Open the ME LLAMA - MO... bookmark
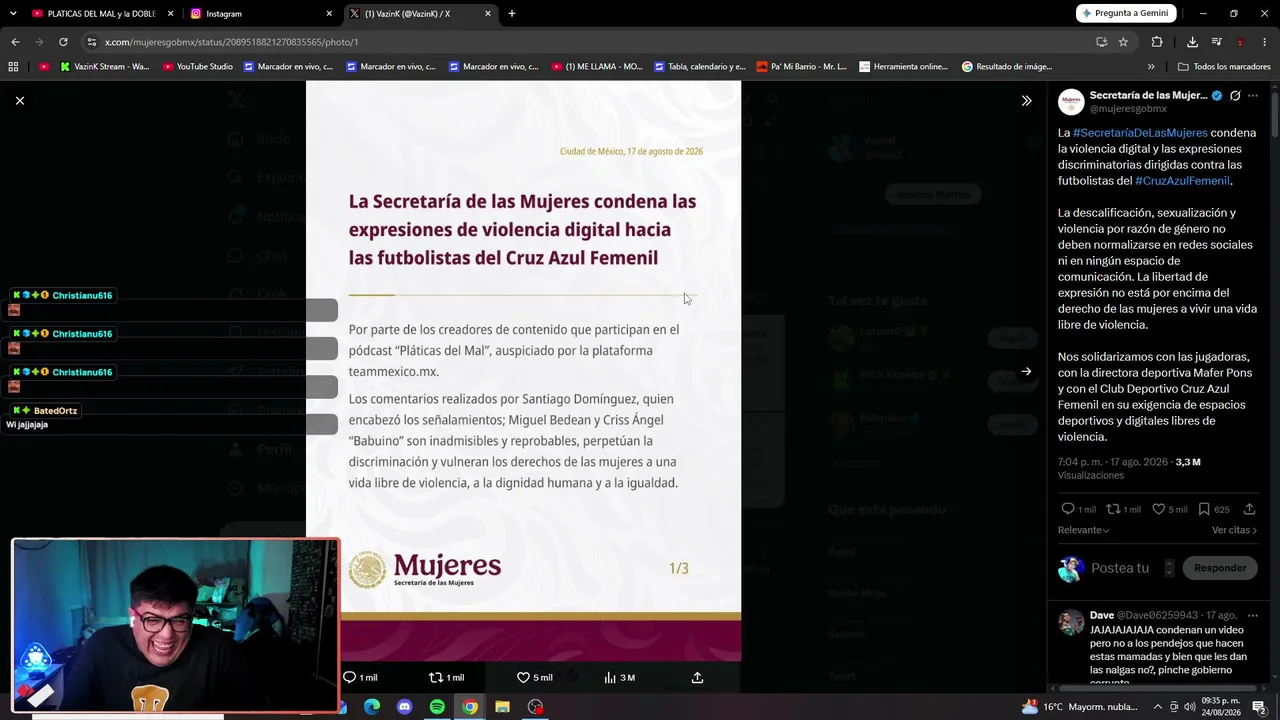The width and height of the screenshot is (1280, 720). tap(597, 67)
